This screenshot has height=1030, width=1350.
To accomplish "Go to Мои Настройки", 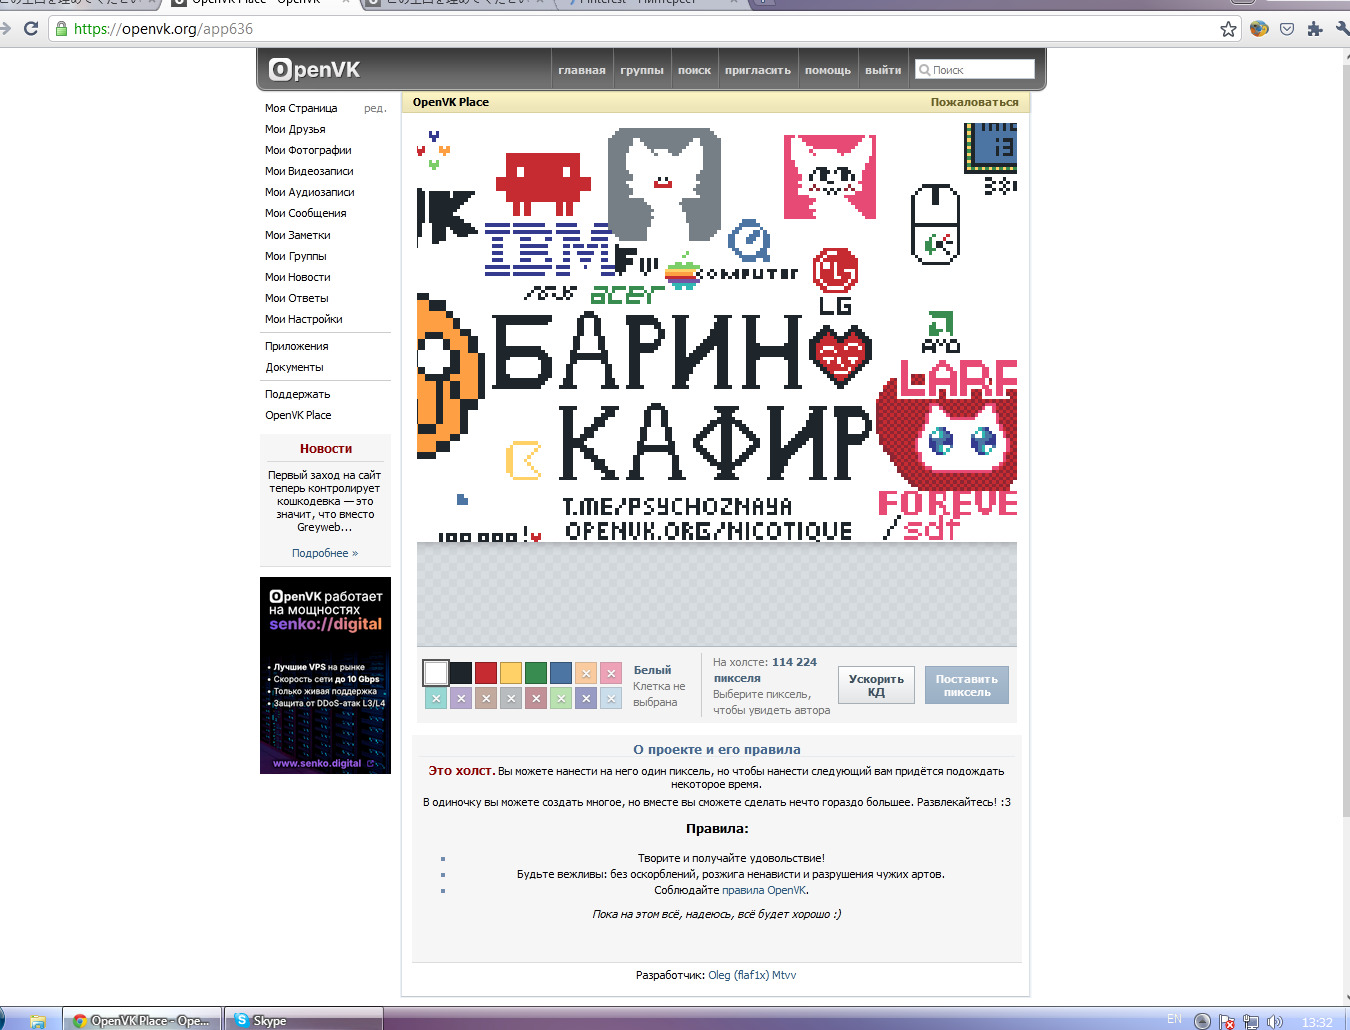I will (x=304, y=319).
